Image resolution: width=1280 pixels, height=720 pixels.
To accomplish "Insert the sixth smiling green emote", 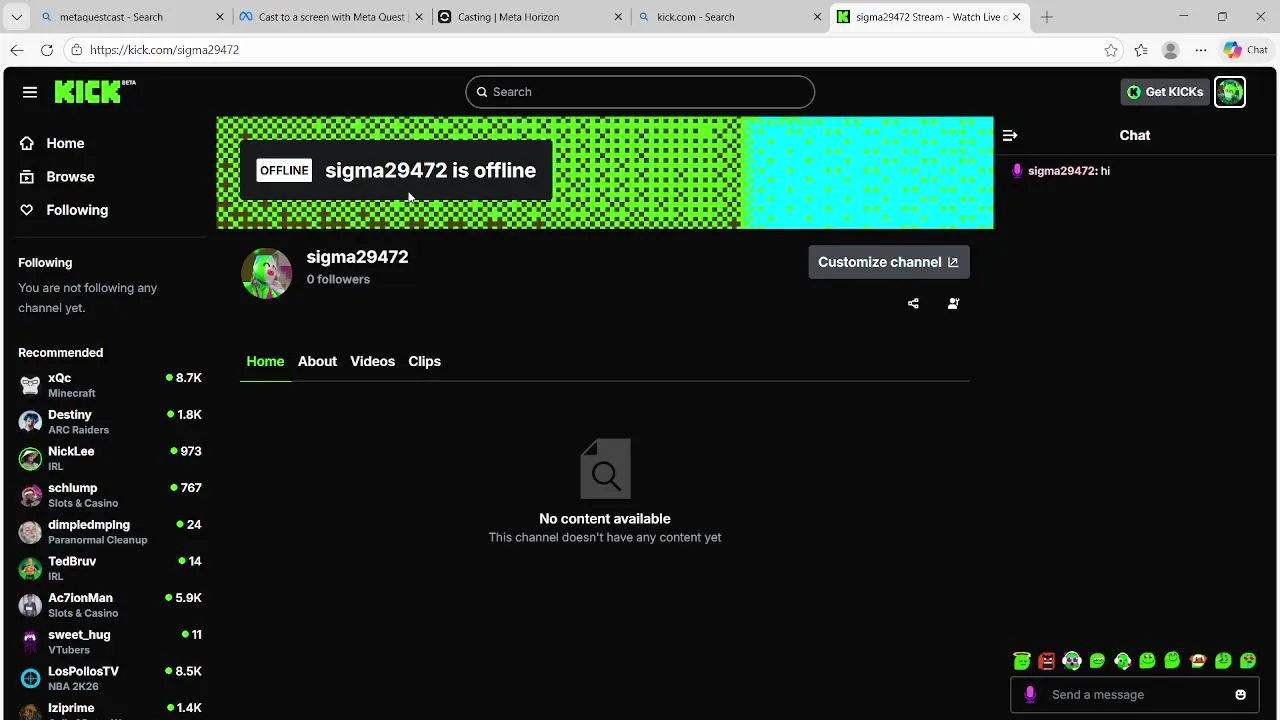I will coord(1147,661).
